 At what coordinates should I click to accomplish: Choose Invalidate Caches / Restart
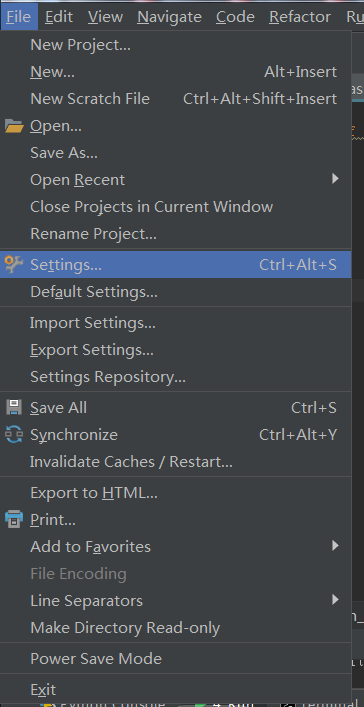point(175,462)
